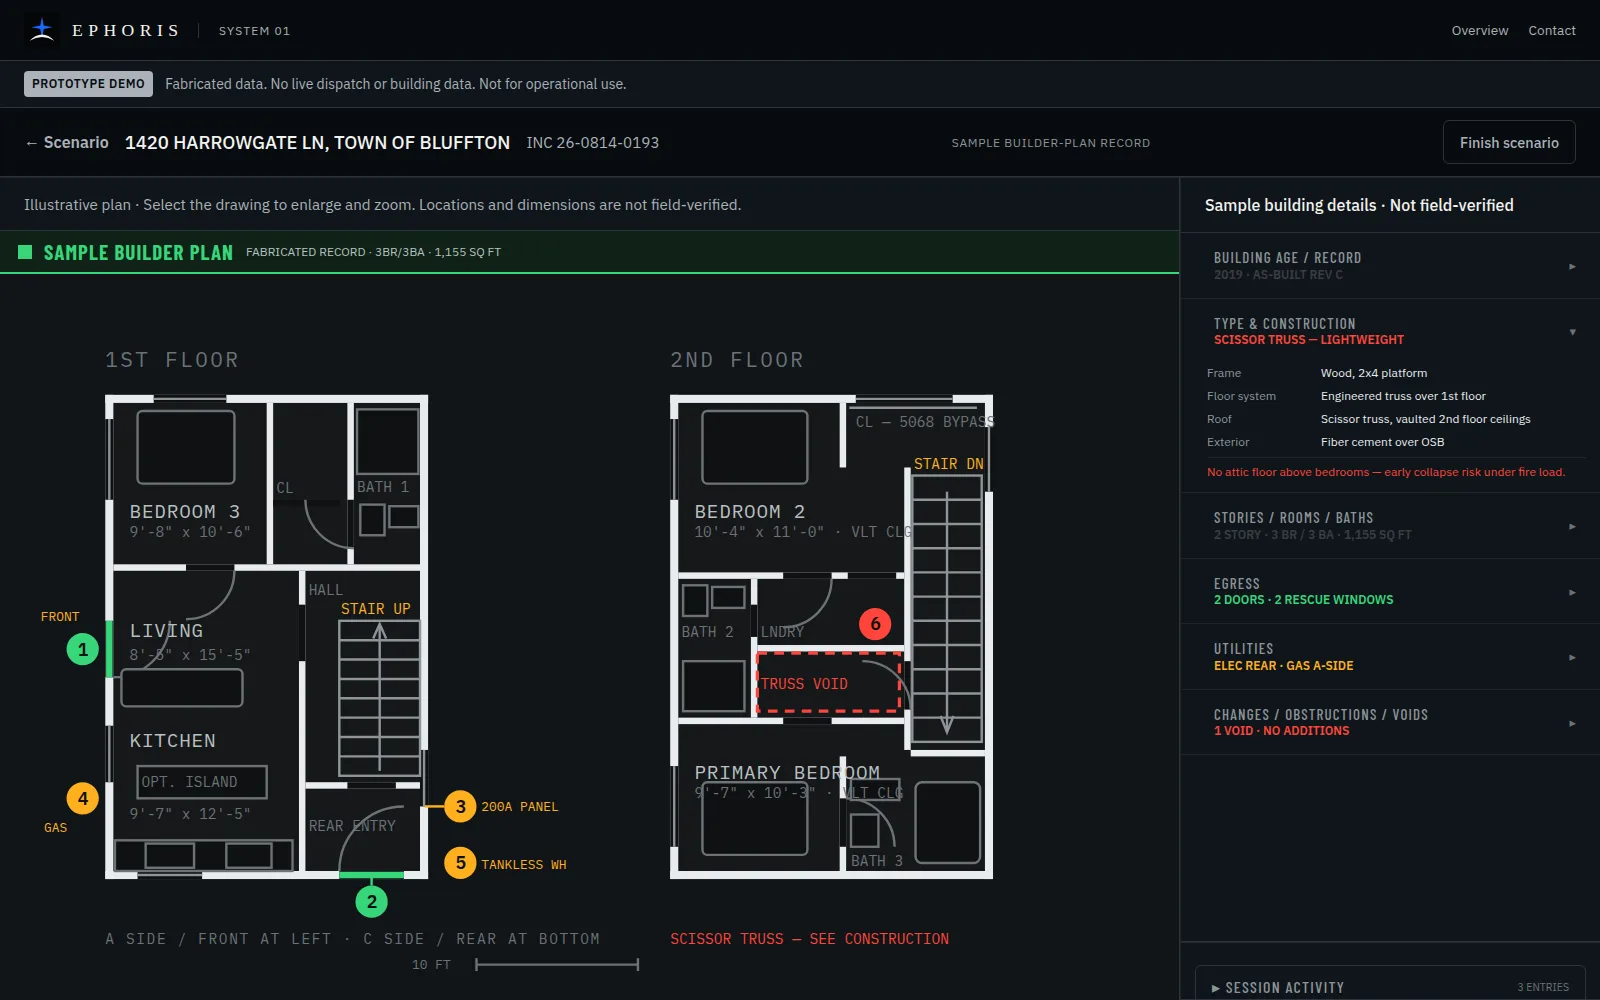
Task: Click the BEDROOM 3 room label
Action: pyautogui.click(x=185, y=512)
